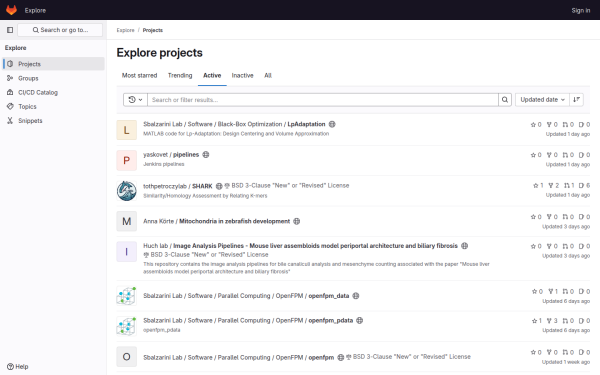Screen dimensions: 600x375
Task: Click the star count on LpAdaptation row
Action: pyautogui.click(x=536, y=124)
